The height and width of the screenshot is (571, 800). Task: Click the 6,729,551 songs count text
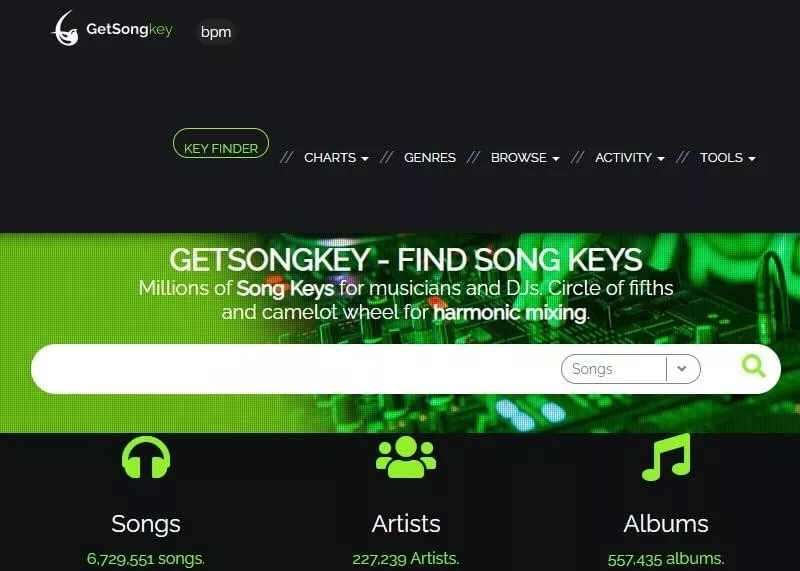(x=146, y=559)
